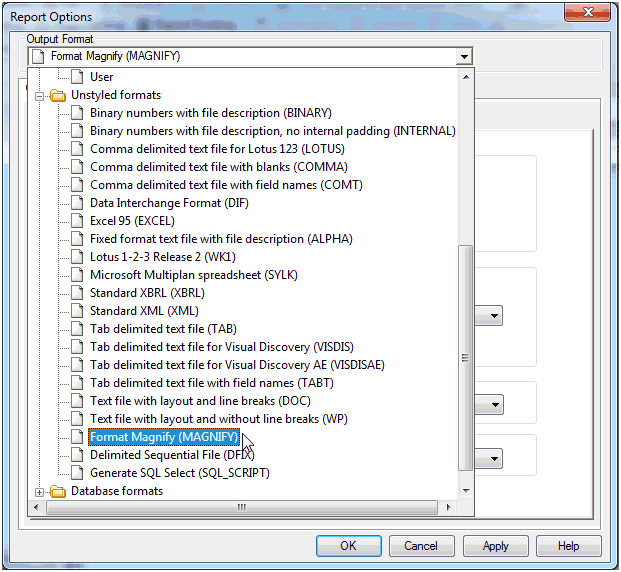
Task: Select Excel 95 (EXCEL) format
Action: tap(132, 221)
